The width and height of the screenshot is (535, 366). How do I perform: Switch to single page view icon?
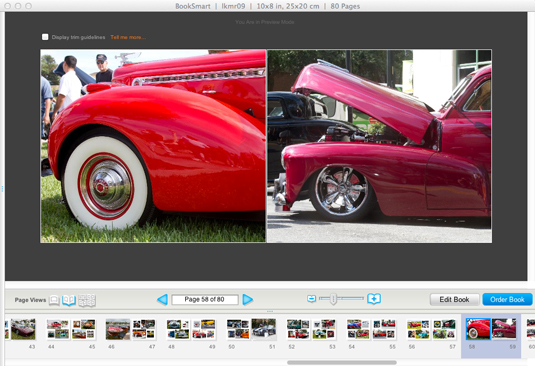(54, 300)
